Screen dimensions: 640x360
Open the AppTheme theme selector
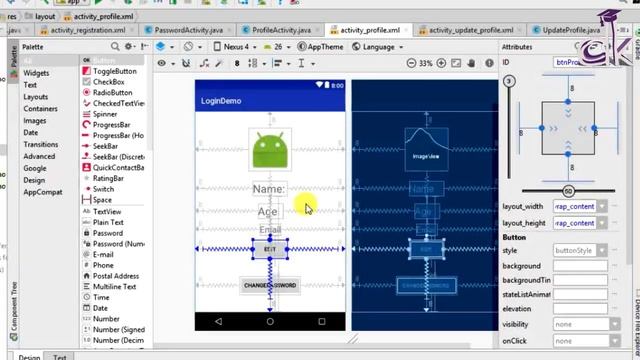pyautogui.click(x=320, y=47)
